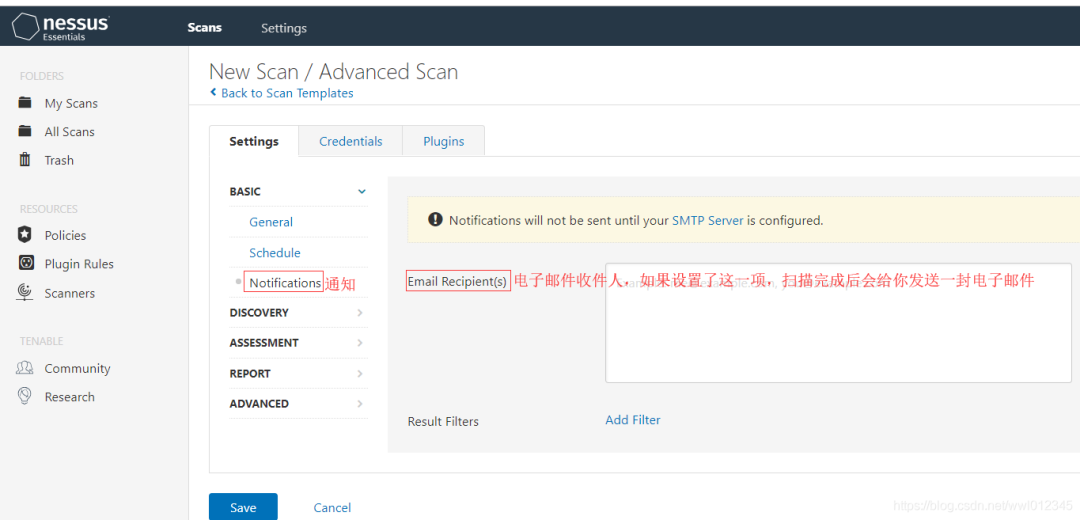
Task: Collapse the BASIC section chevron
Action: click(362, 191)
